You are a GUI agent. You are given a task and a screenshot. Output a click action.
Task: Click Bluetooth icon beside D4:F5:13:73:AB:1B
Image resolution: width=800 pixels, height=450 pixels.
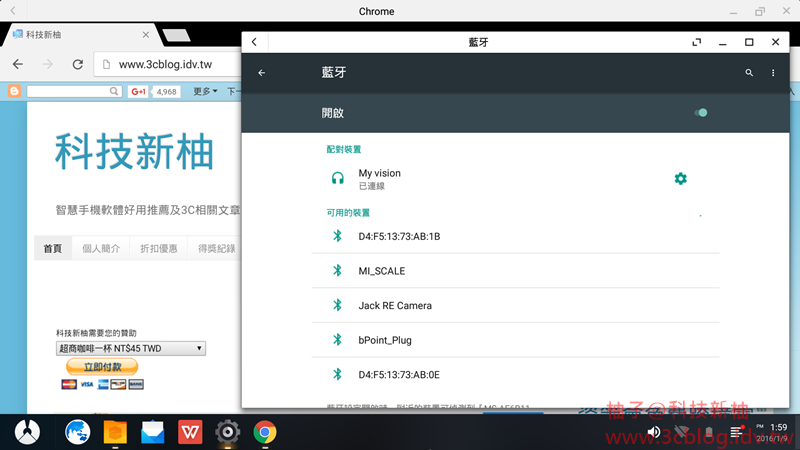337,236
